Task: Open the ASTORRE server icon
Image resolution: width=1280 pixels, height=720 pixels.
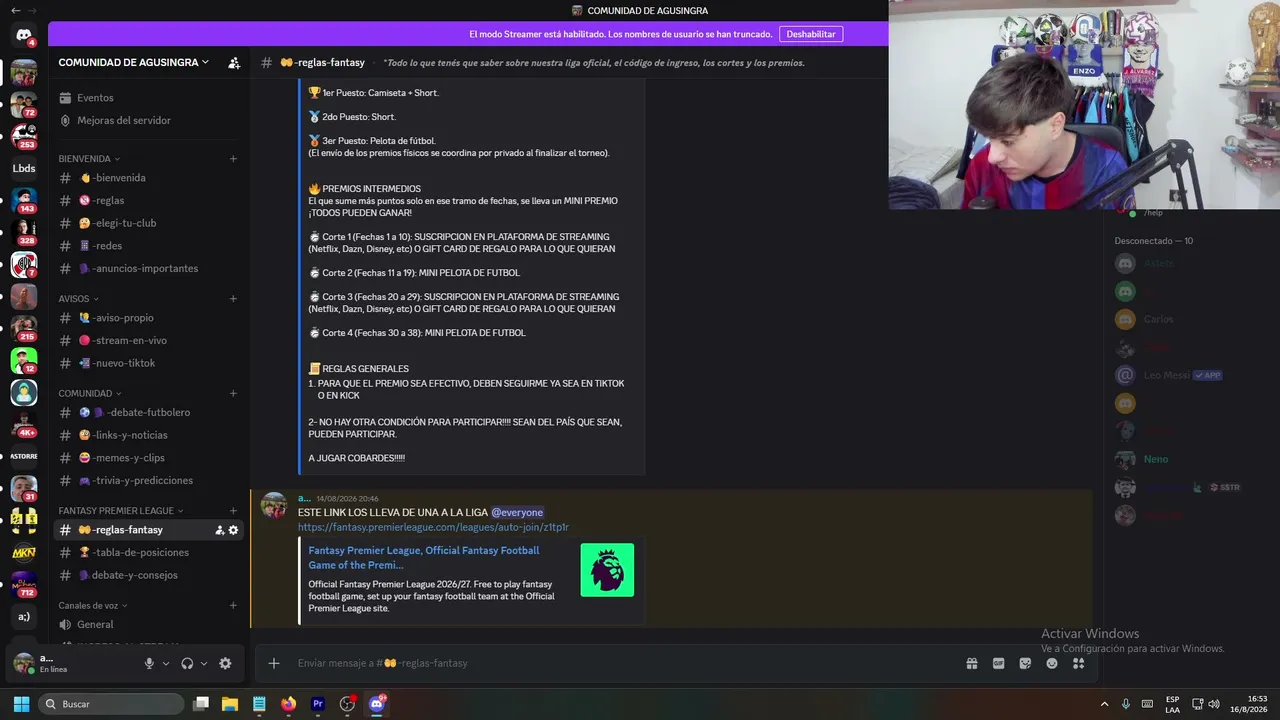Action: pyautogui.click(x=24, y=456)
